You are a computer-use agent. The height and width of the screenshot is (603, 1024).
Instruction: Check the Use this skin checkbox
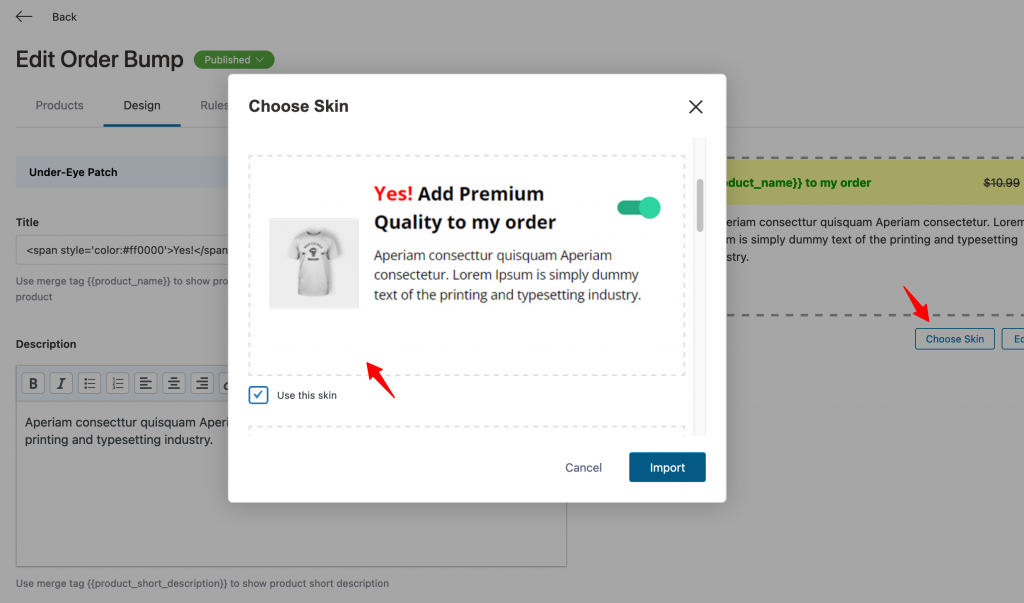(258, 395)
